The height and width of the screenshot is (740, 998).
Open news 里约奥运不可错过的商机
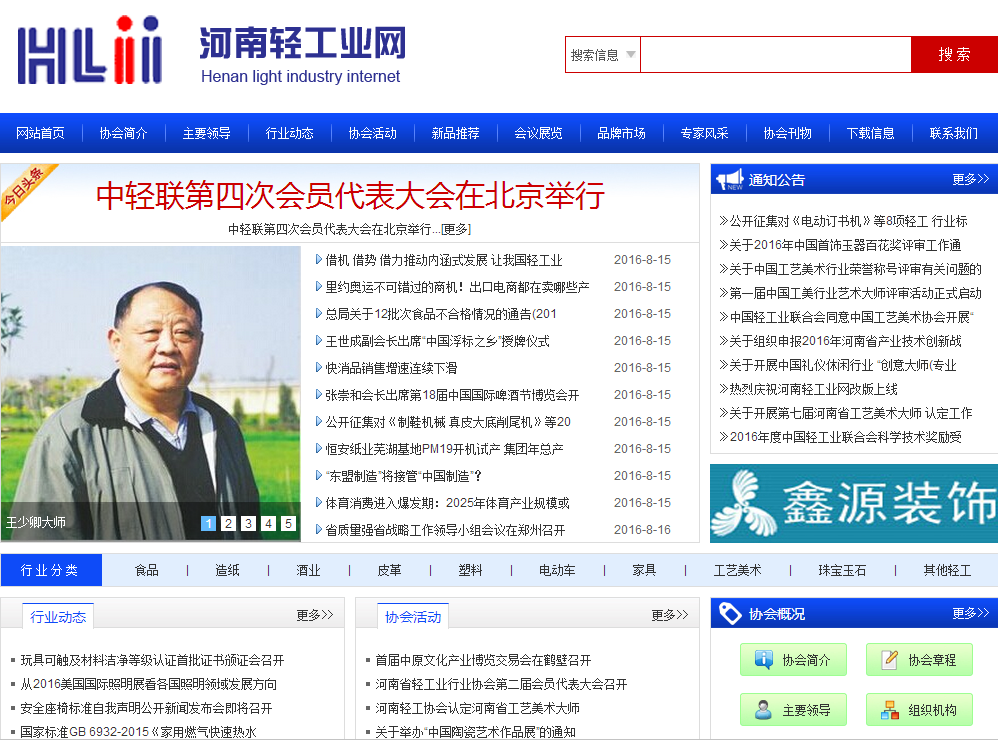pyautogui.click(x=457, y=287)
